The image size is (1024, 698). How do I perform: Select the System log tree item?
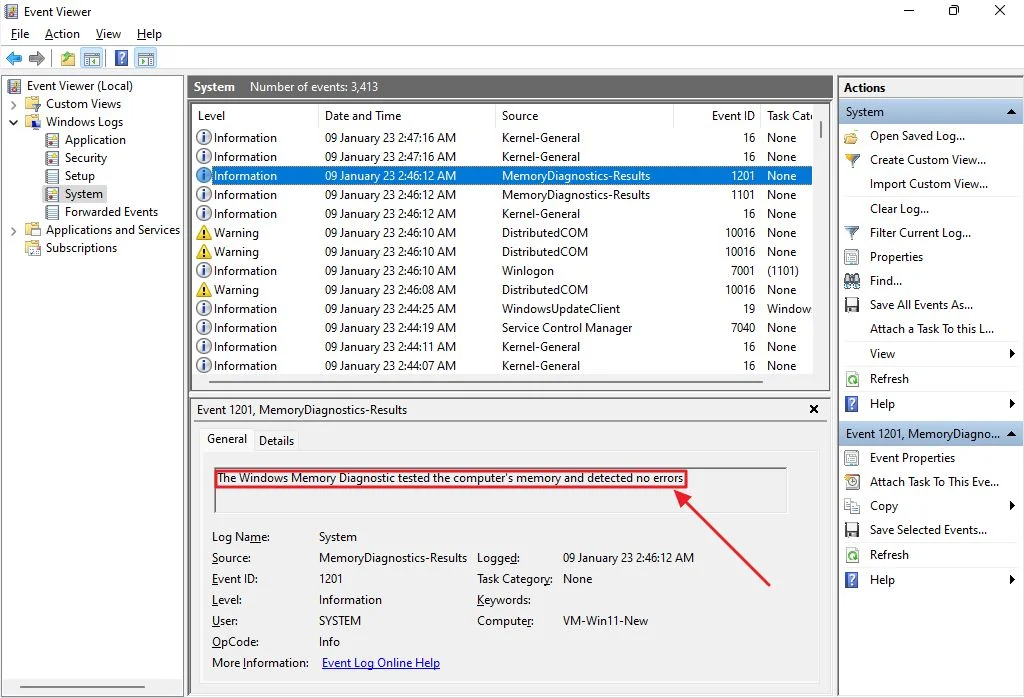[84, 194]
